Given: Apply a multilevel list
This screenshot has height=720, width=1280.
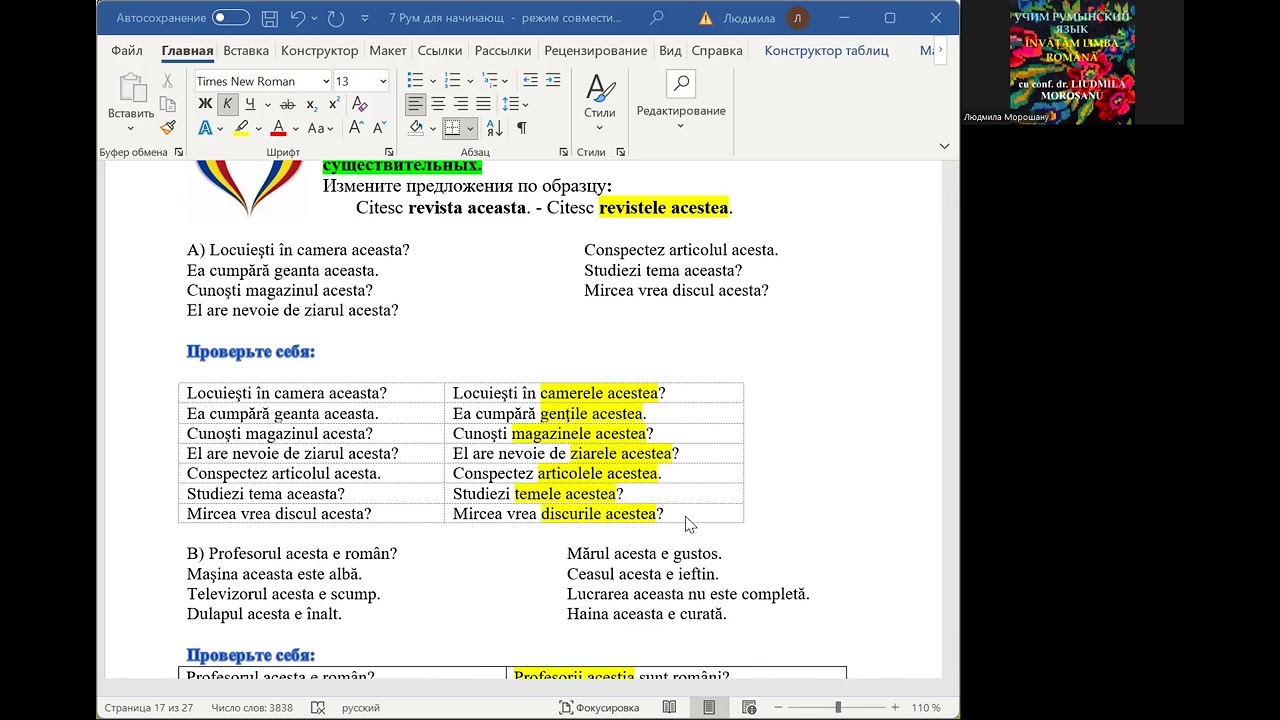Looking at the screenshot, I should (x=489, y=81).
